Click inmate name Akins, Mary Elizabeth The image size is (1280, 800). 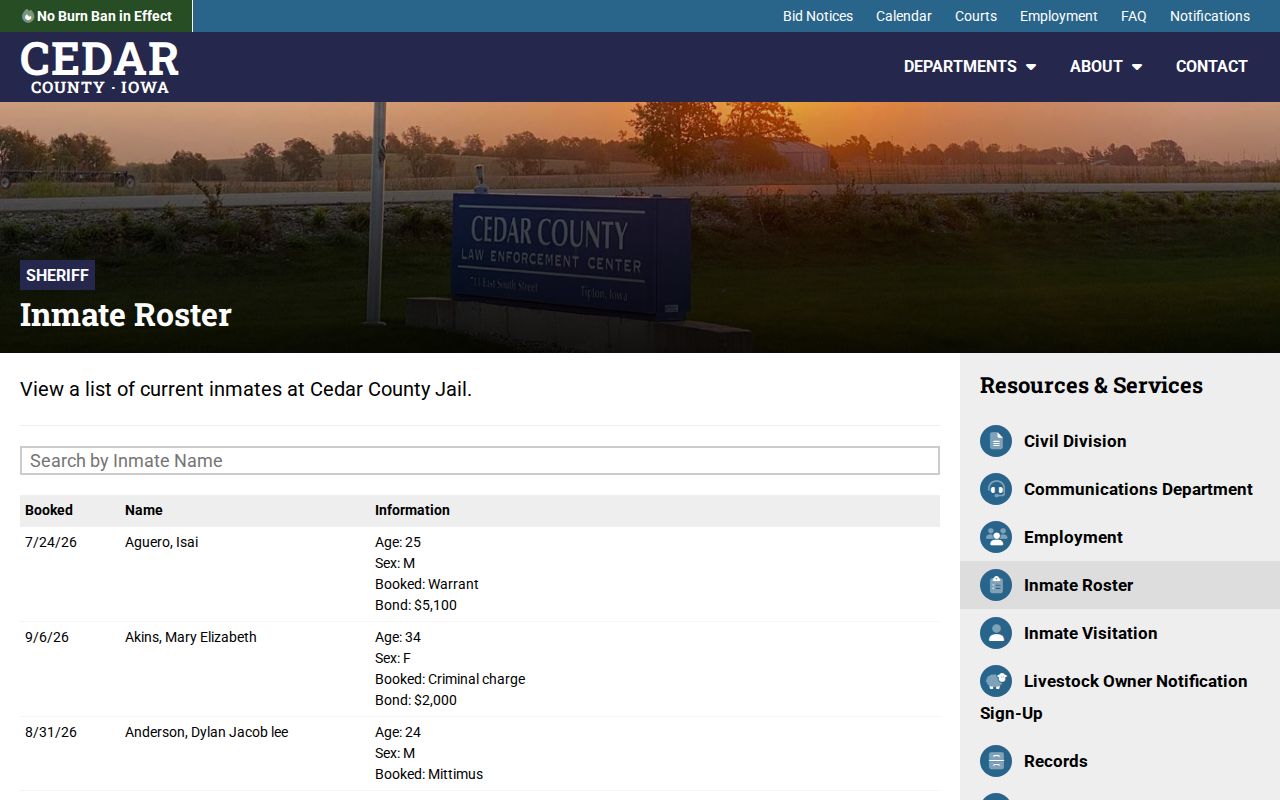pyautogui.click(x=191, y=637)
